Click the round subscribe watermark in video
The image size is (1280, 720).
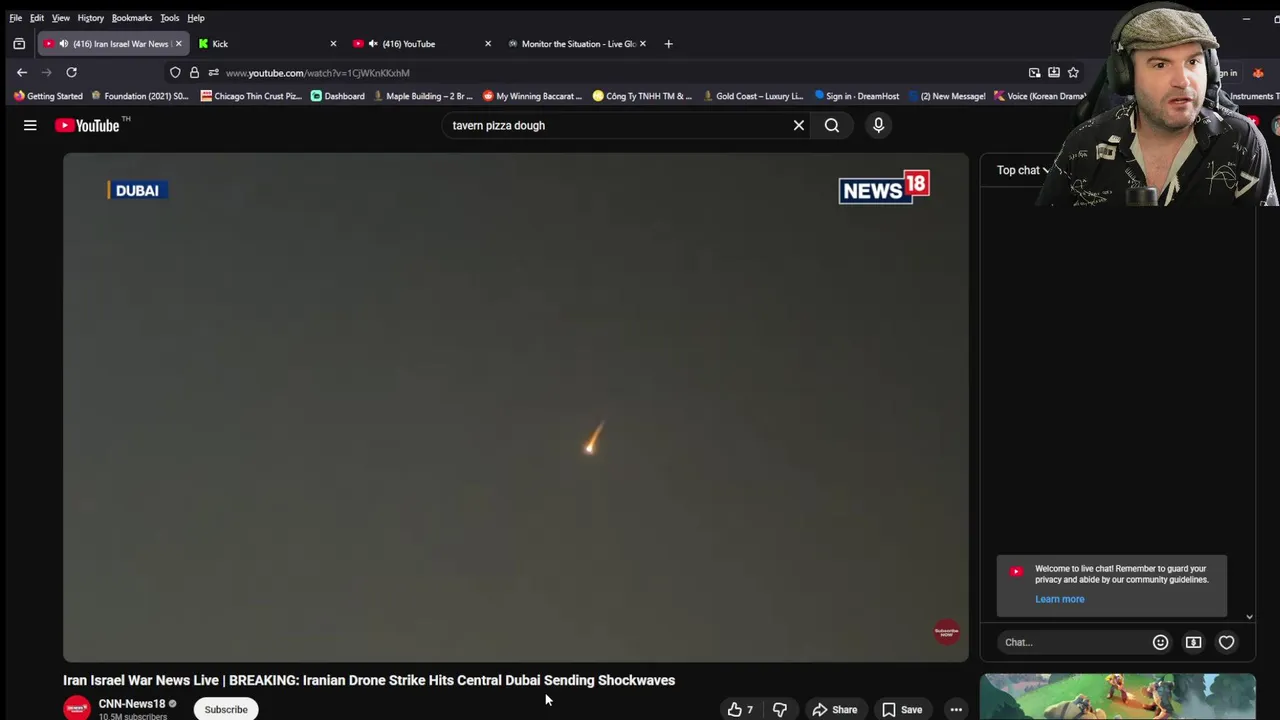(946, 632)
